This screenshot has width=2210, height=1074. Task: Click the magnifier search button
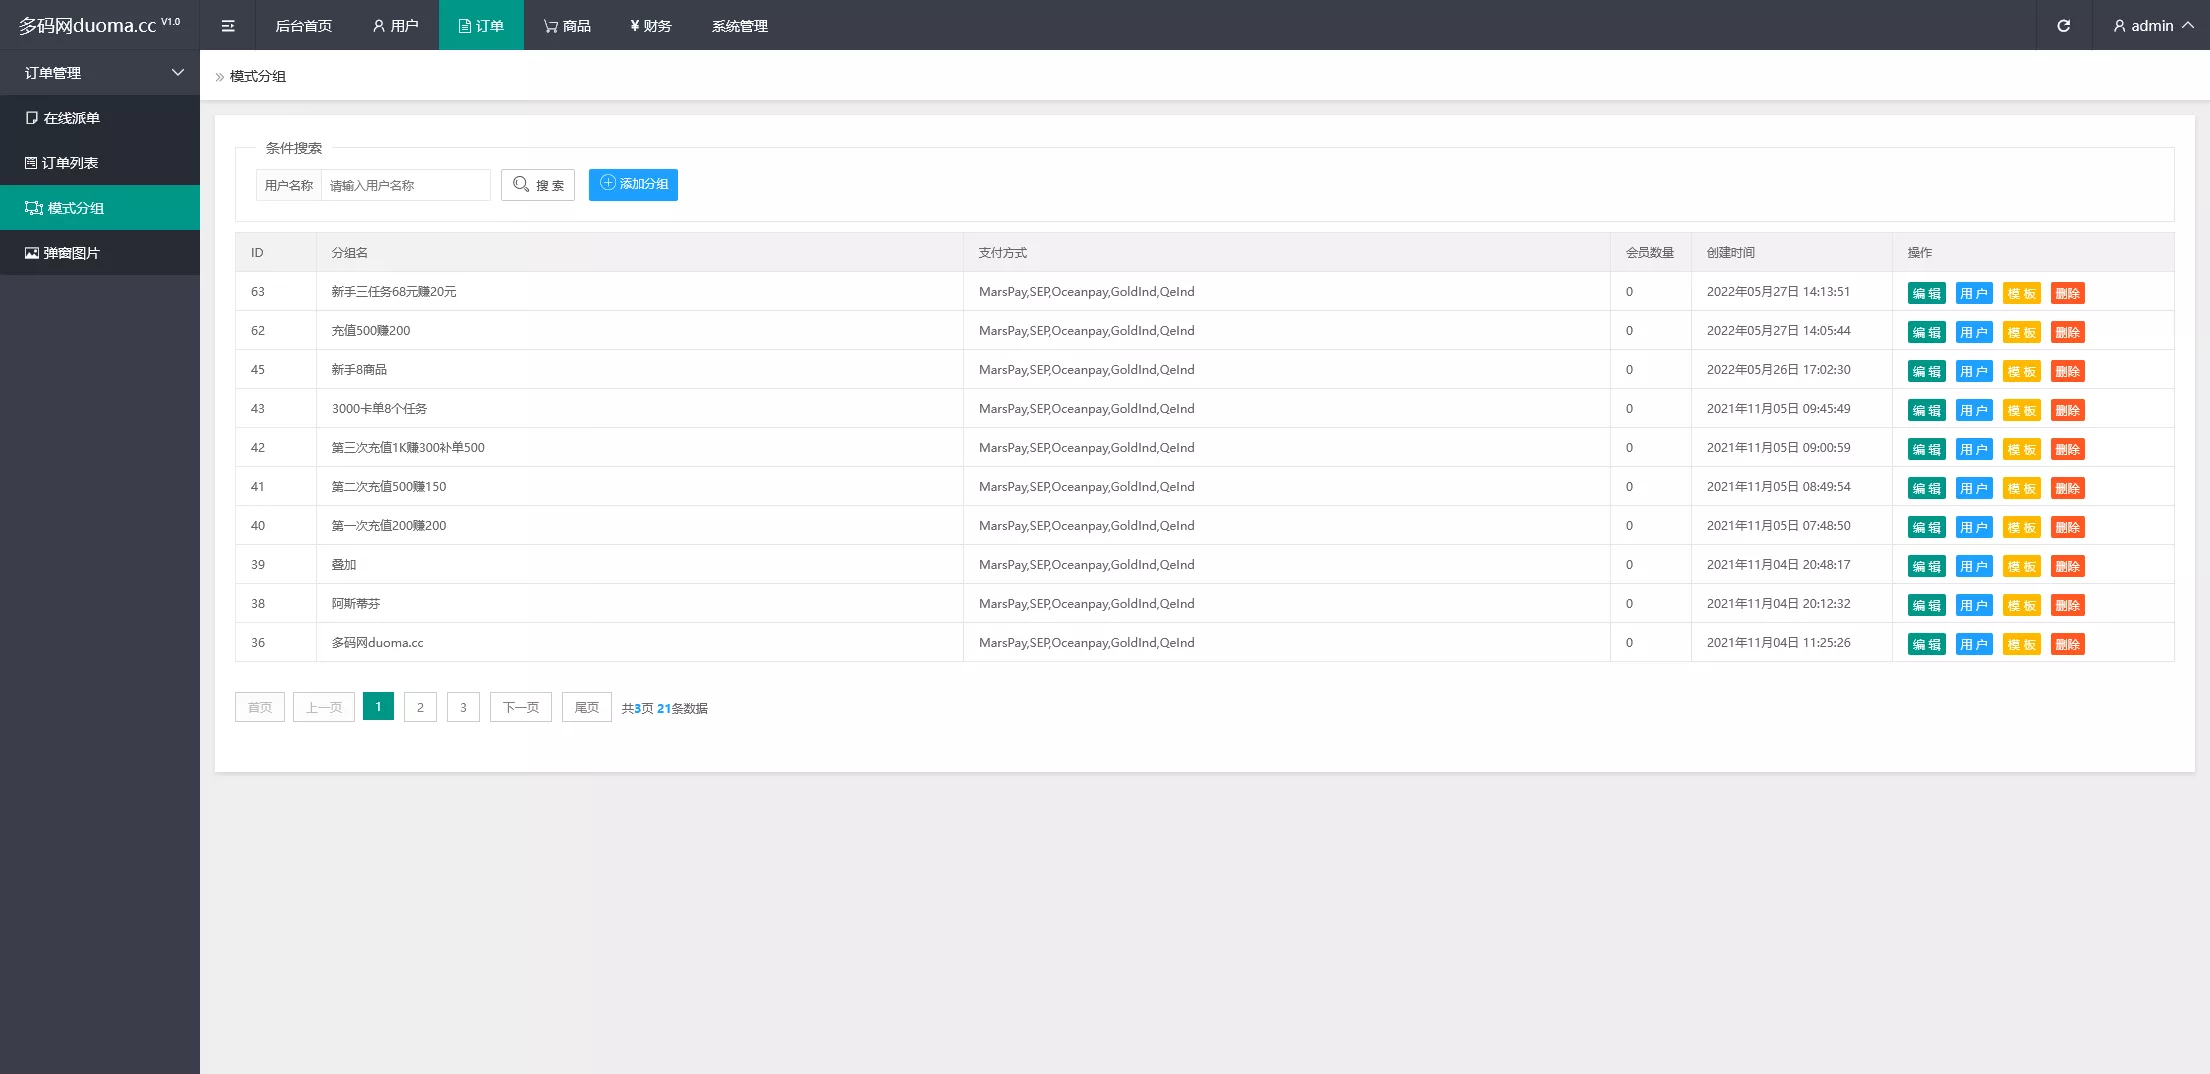pos(538,185)
